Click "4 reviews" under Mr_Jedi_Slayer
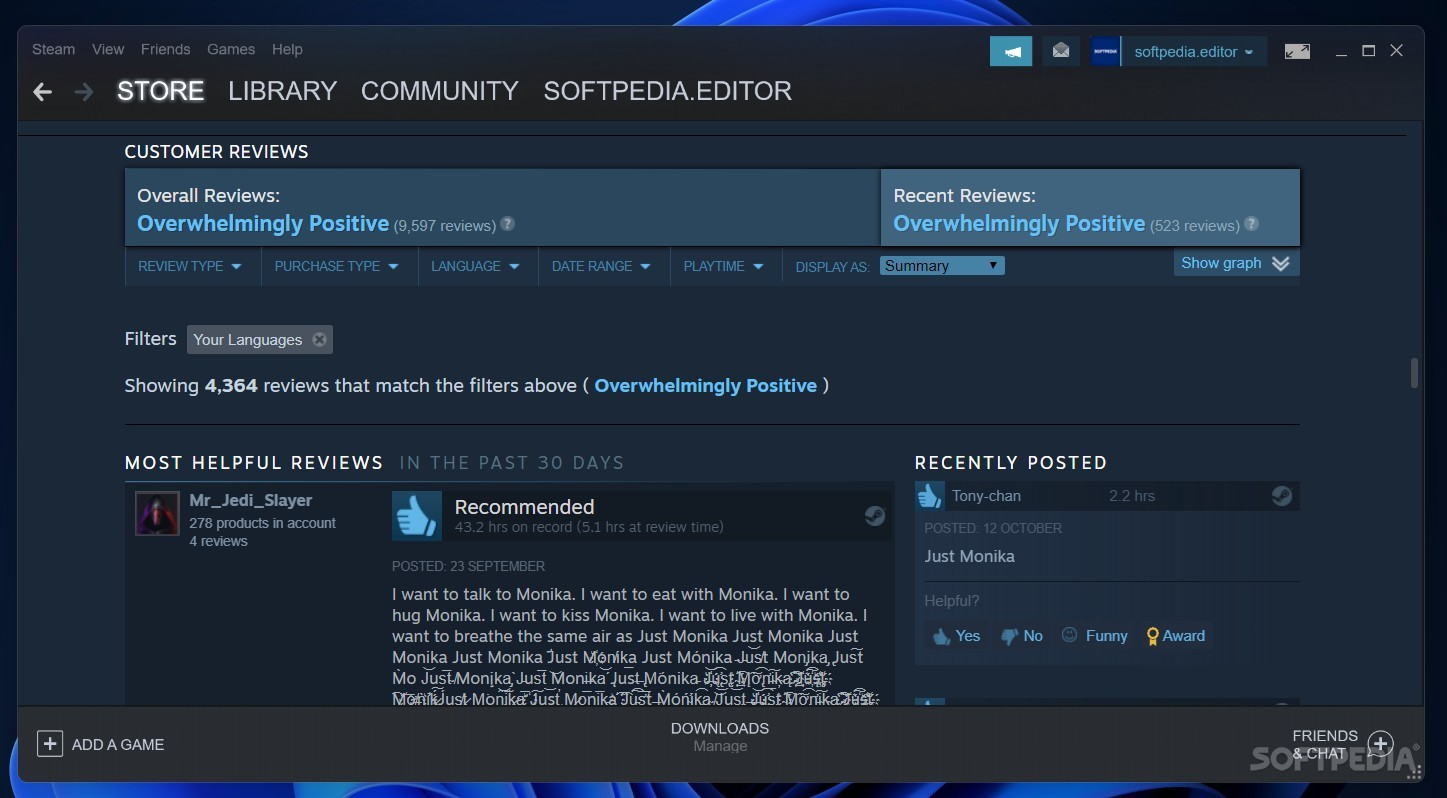 tap(218, 541)
